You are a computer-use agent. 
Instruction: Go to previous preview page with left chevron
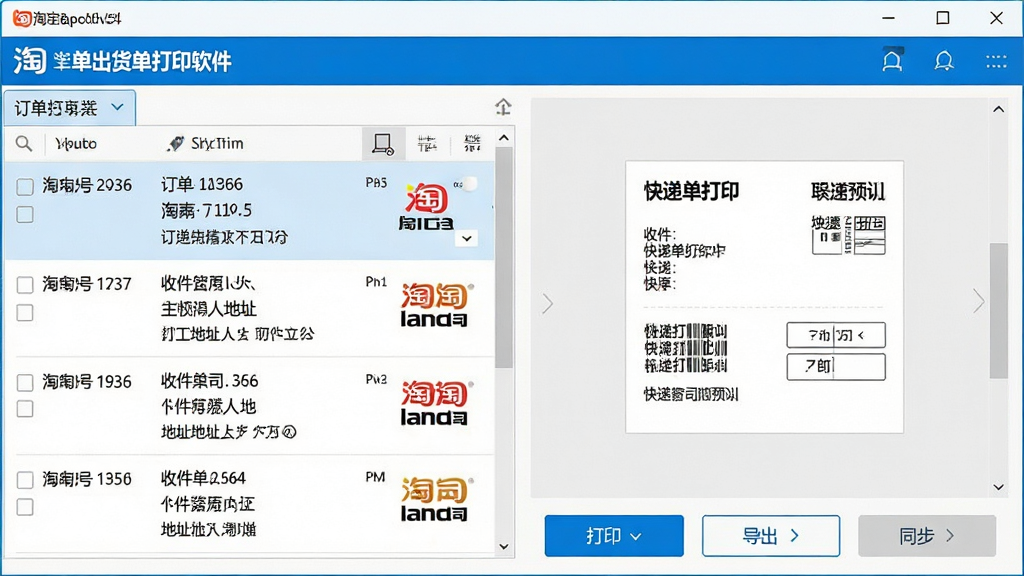pos(547,303)
